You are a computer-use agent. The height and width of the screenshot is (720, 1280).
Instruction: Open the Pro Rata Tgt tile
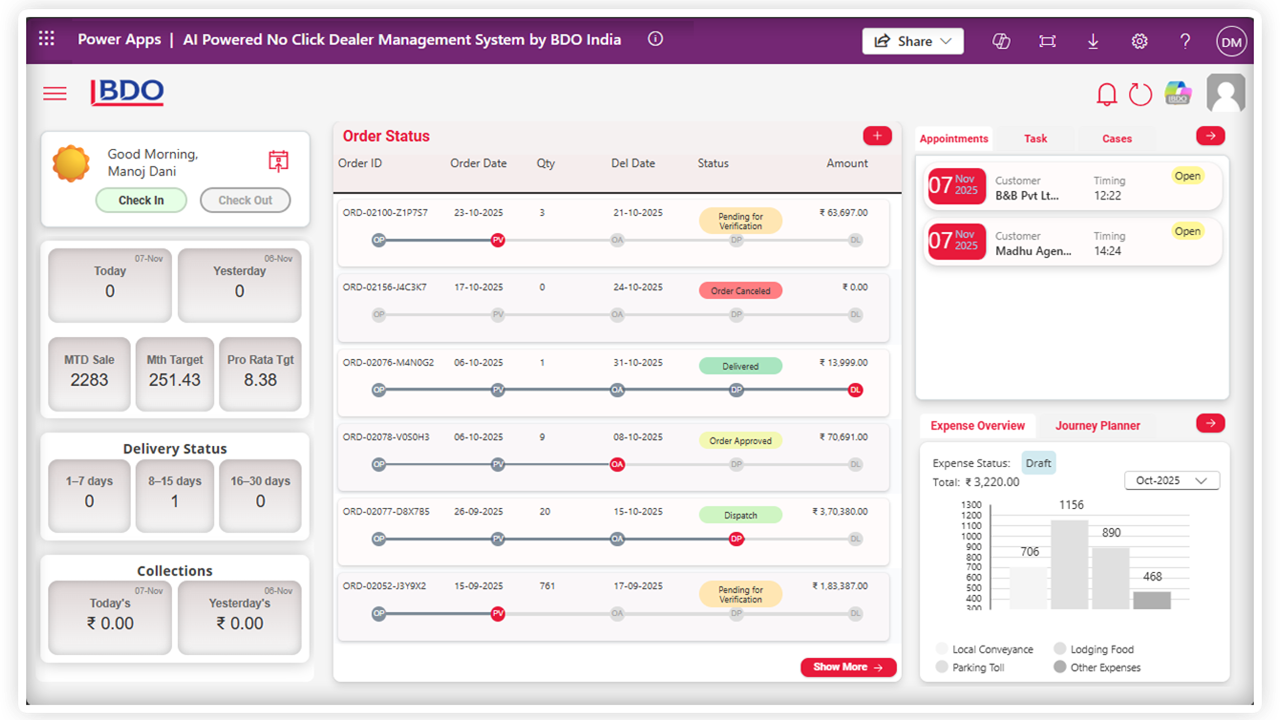(260, 374)
